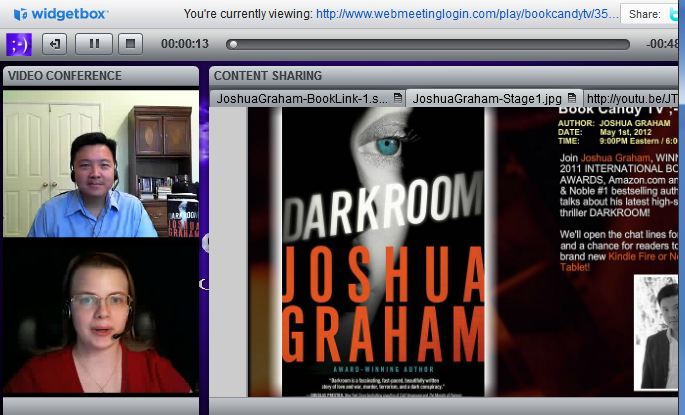The image size is (685, 415).
Task: Click the panel divider collapse handle
Action: coord(205,243)
